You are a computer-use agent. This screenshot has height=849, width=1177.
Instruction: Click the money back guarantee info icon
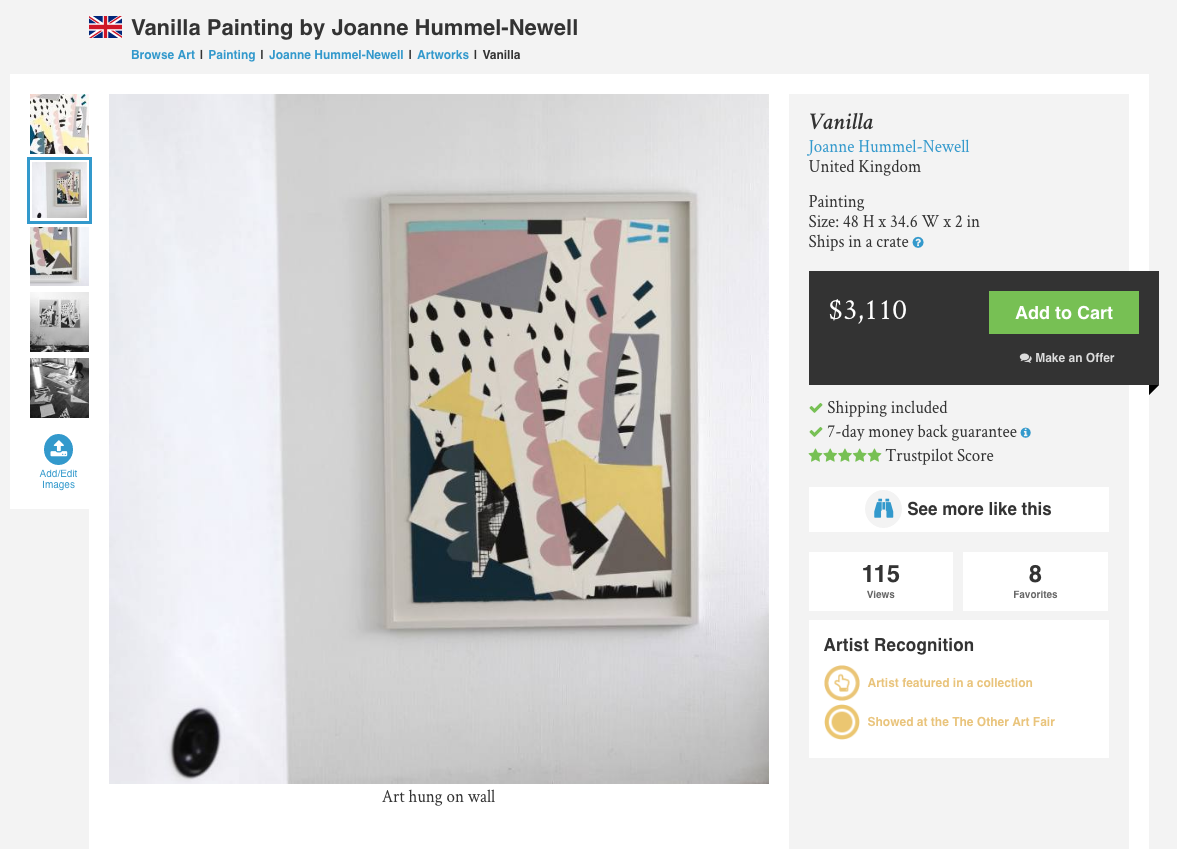click(1025, 432)
